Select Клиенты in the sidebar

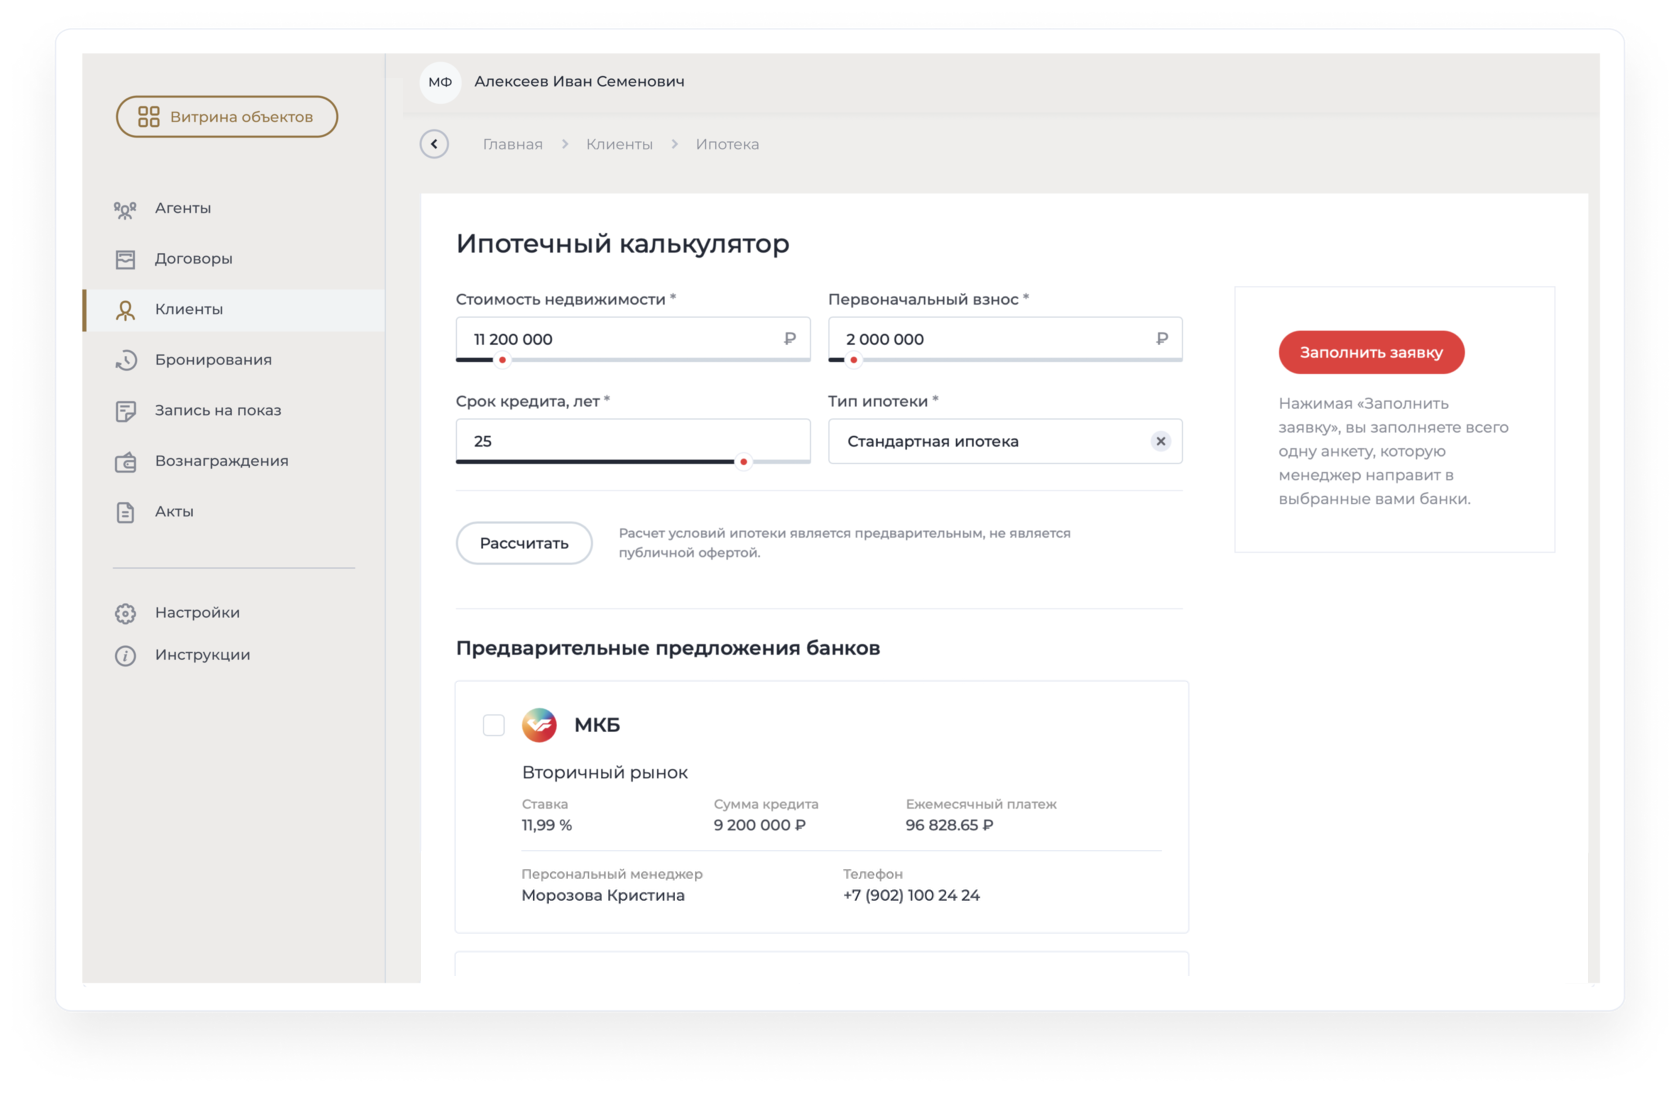234,310
